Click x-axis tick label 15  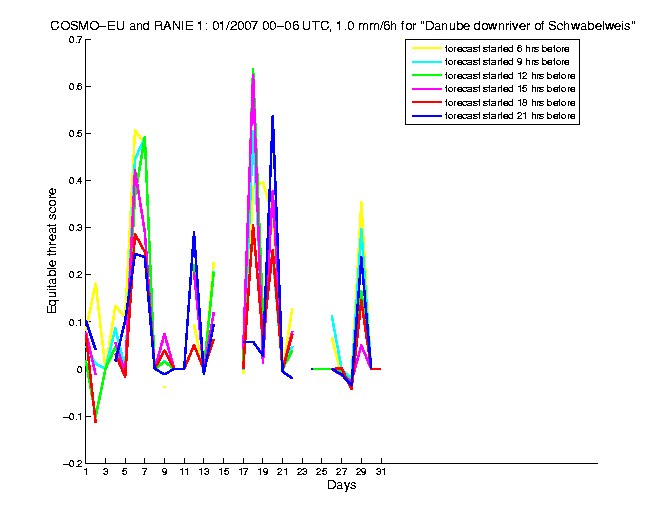[224, 472]
